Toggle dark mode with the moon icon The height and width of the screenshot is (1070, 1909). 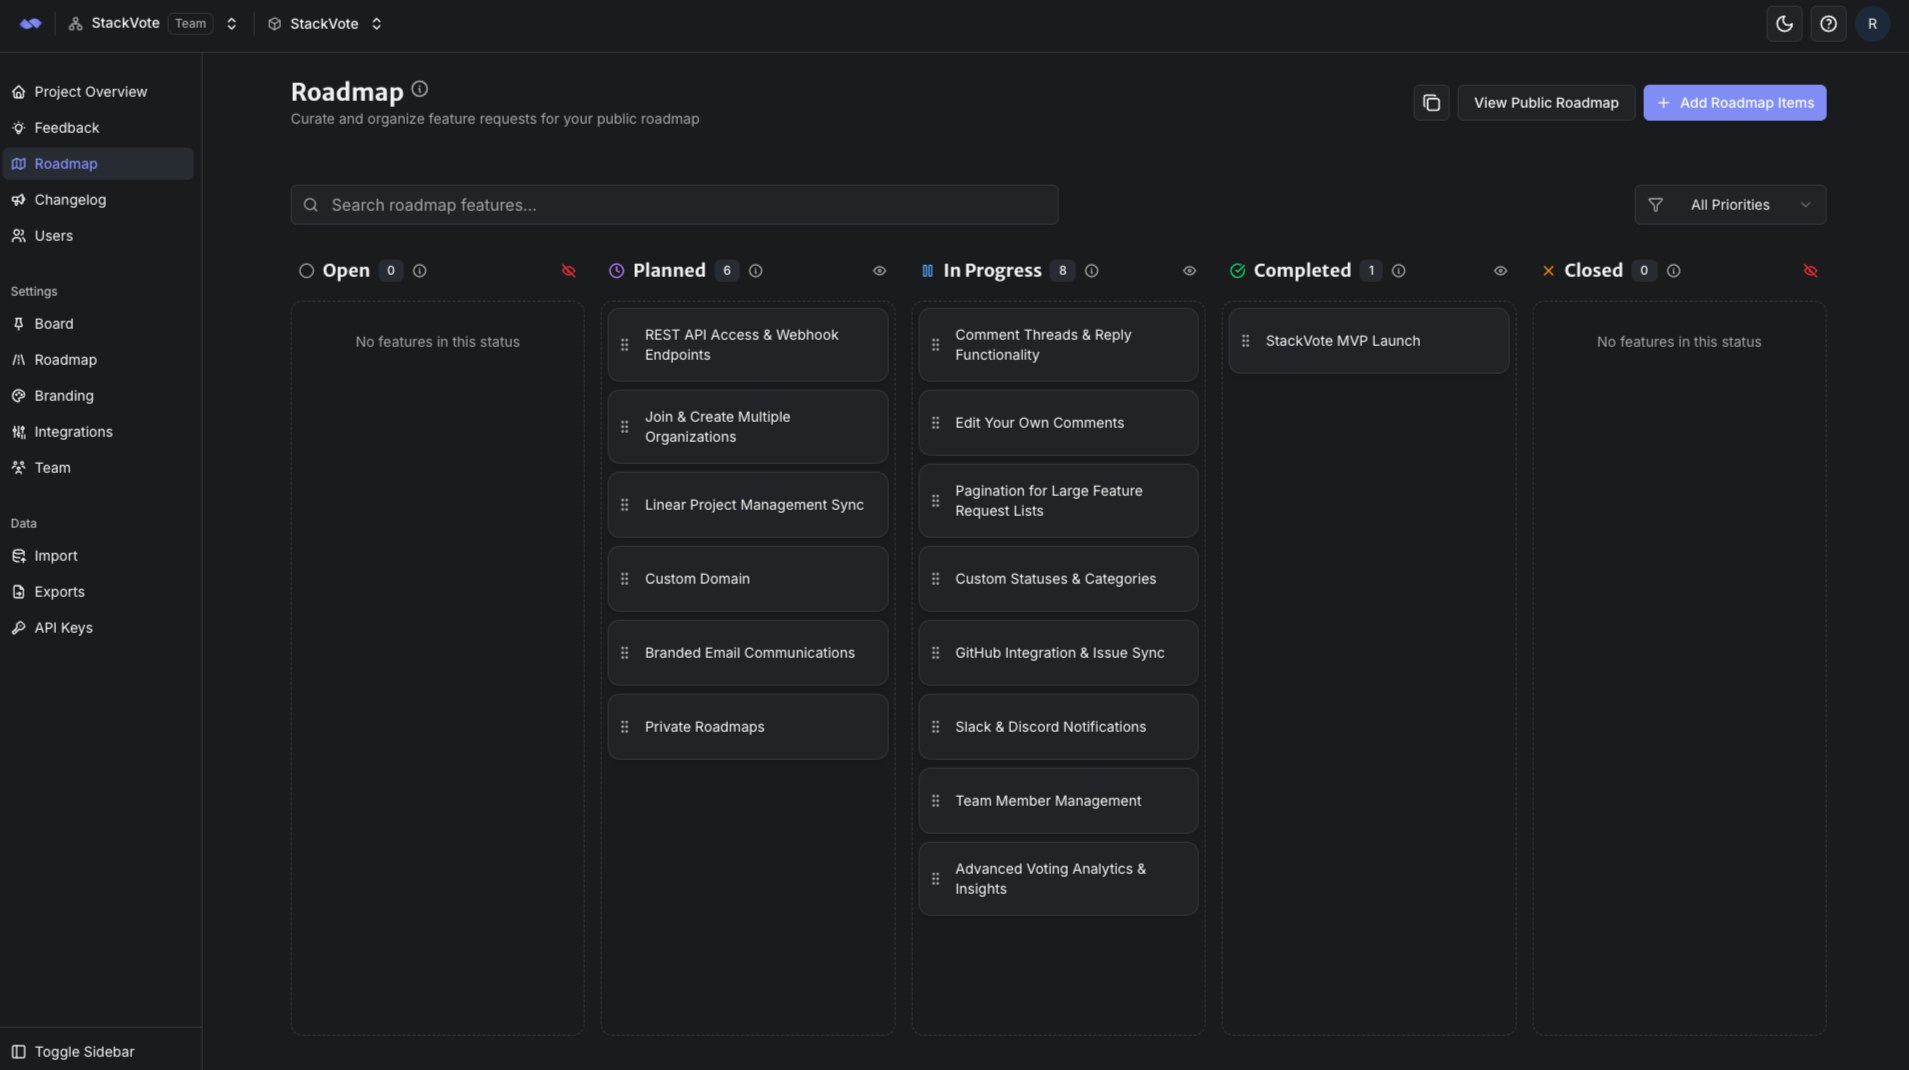tap(1783, 23)
